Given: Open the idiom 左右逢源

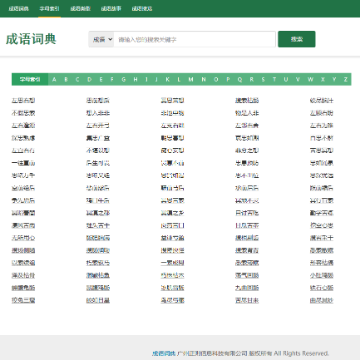Looking at the screenshot, I should click(23, 126).
